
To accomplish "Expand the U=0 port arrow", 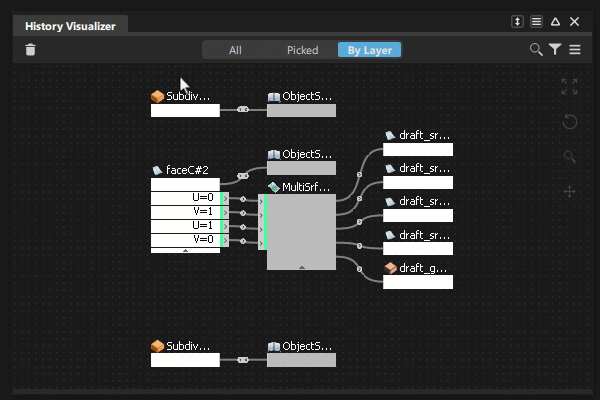I will (225, 198).
